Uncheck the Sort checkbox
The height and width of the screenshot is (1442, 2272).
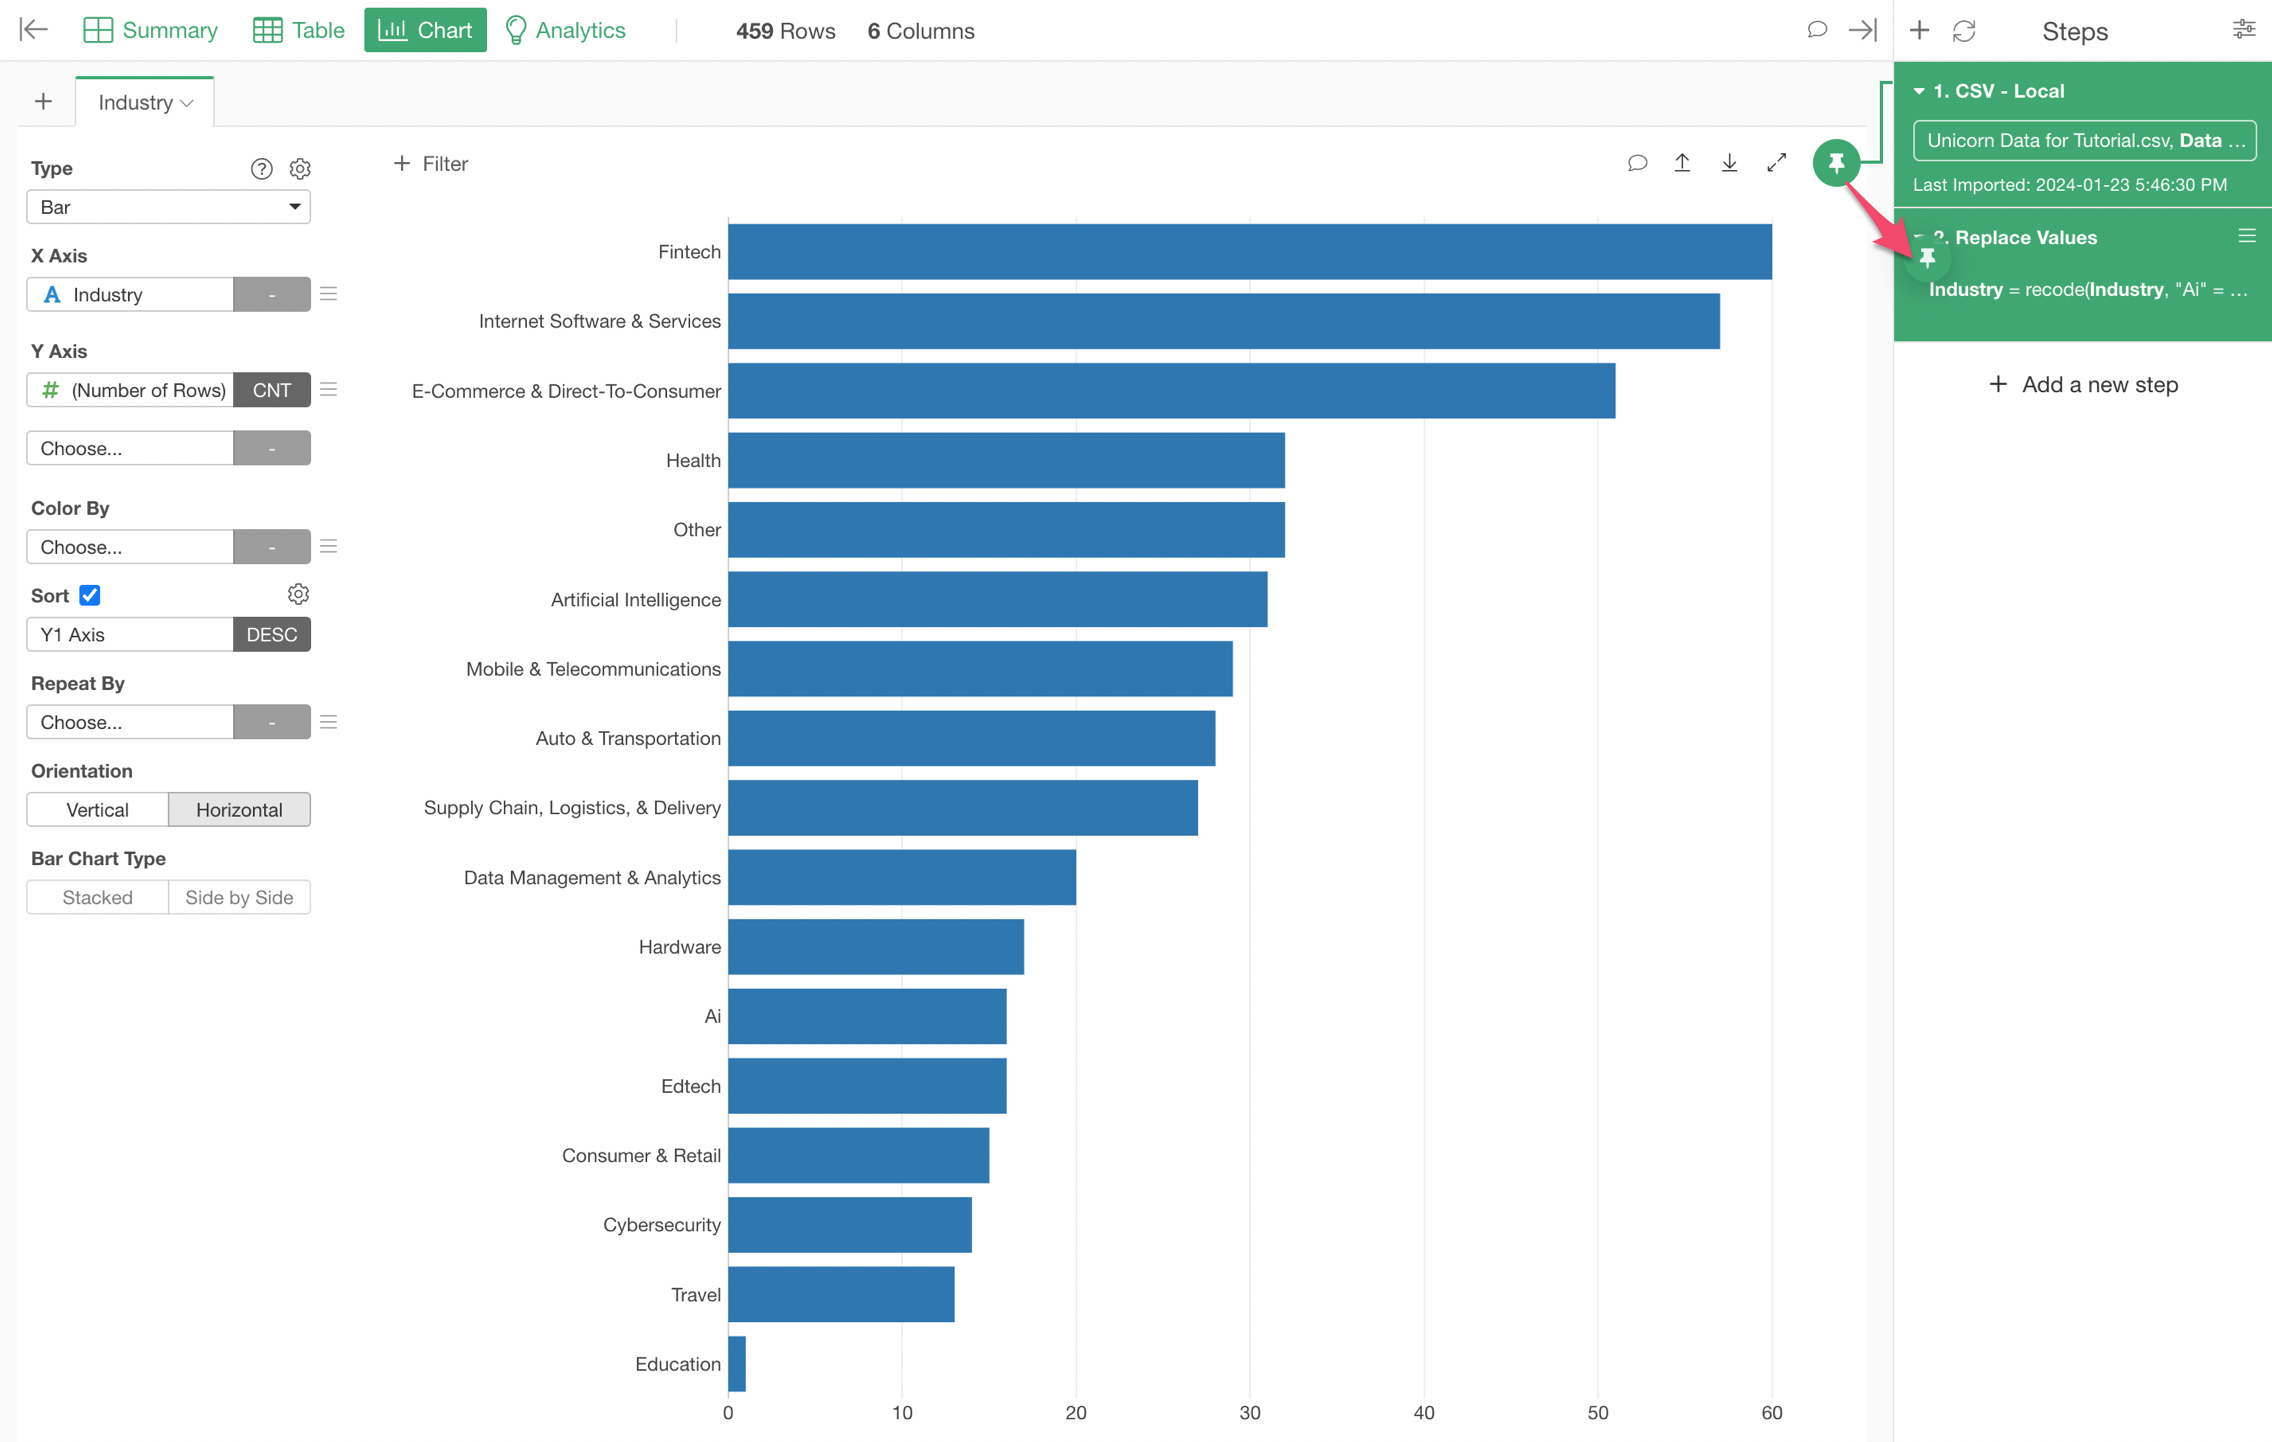[90, 595]
